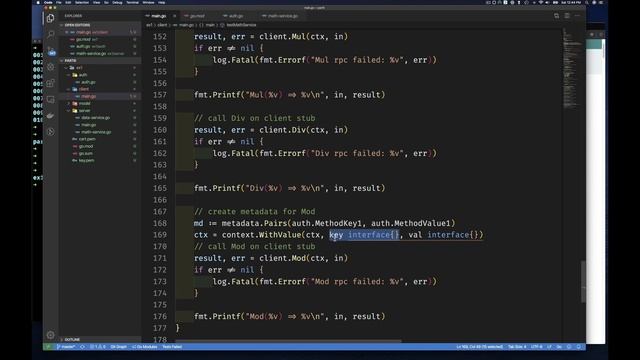This screenshot has height=360, width=640.
Task: Click the Wi-Fi icon in macOS menu bar
Action: (541, 2)
